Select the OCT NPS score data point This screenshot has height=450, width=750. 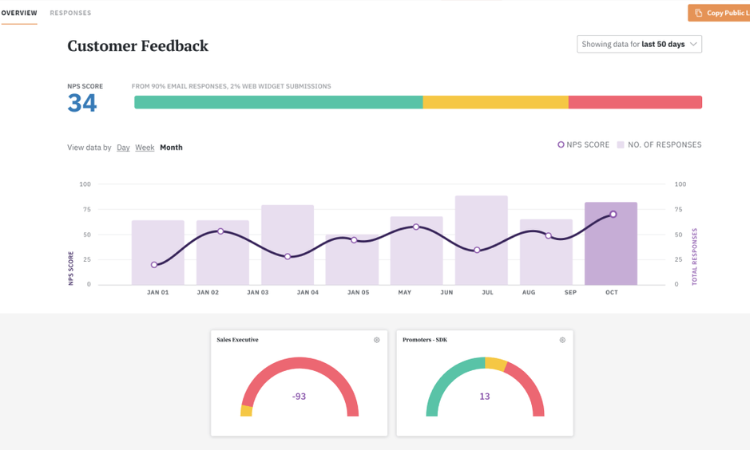[x=613, y=214]
